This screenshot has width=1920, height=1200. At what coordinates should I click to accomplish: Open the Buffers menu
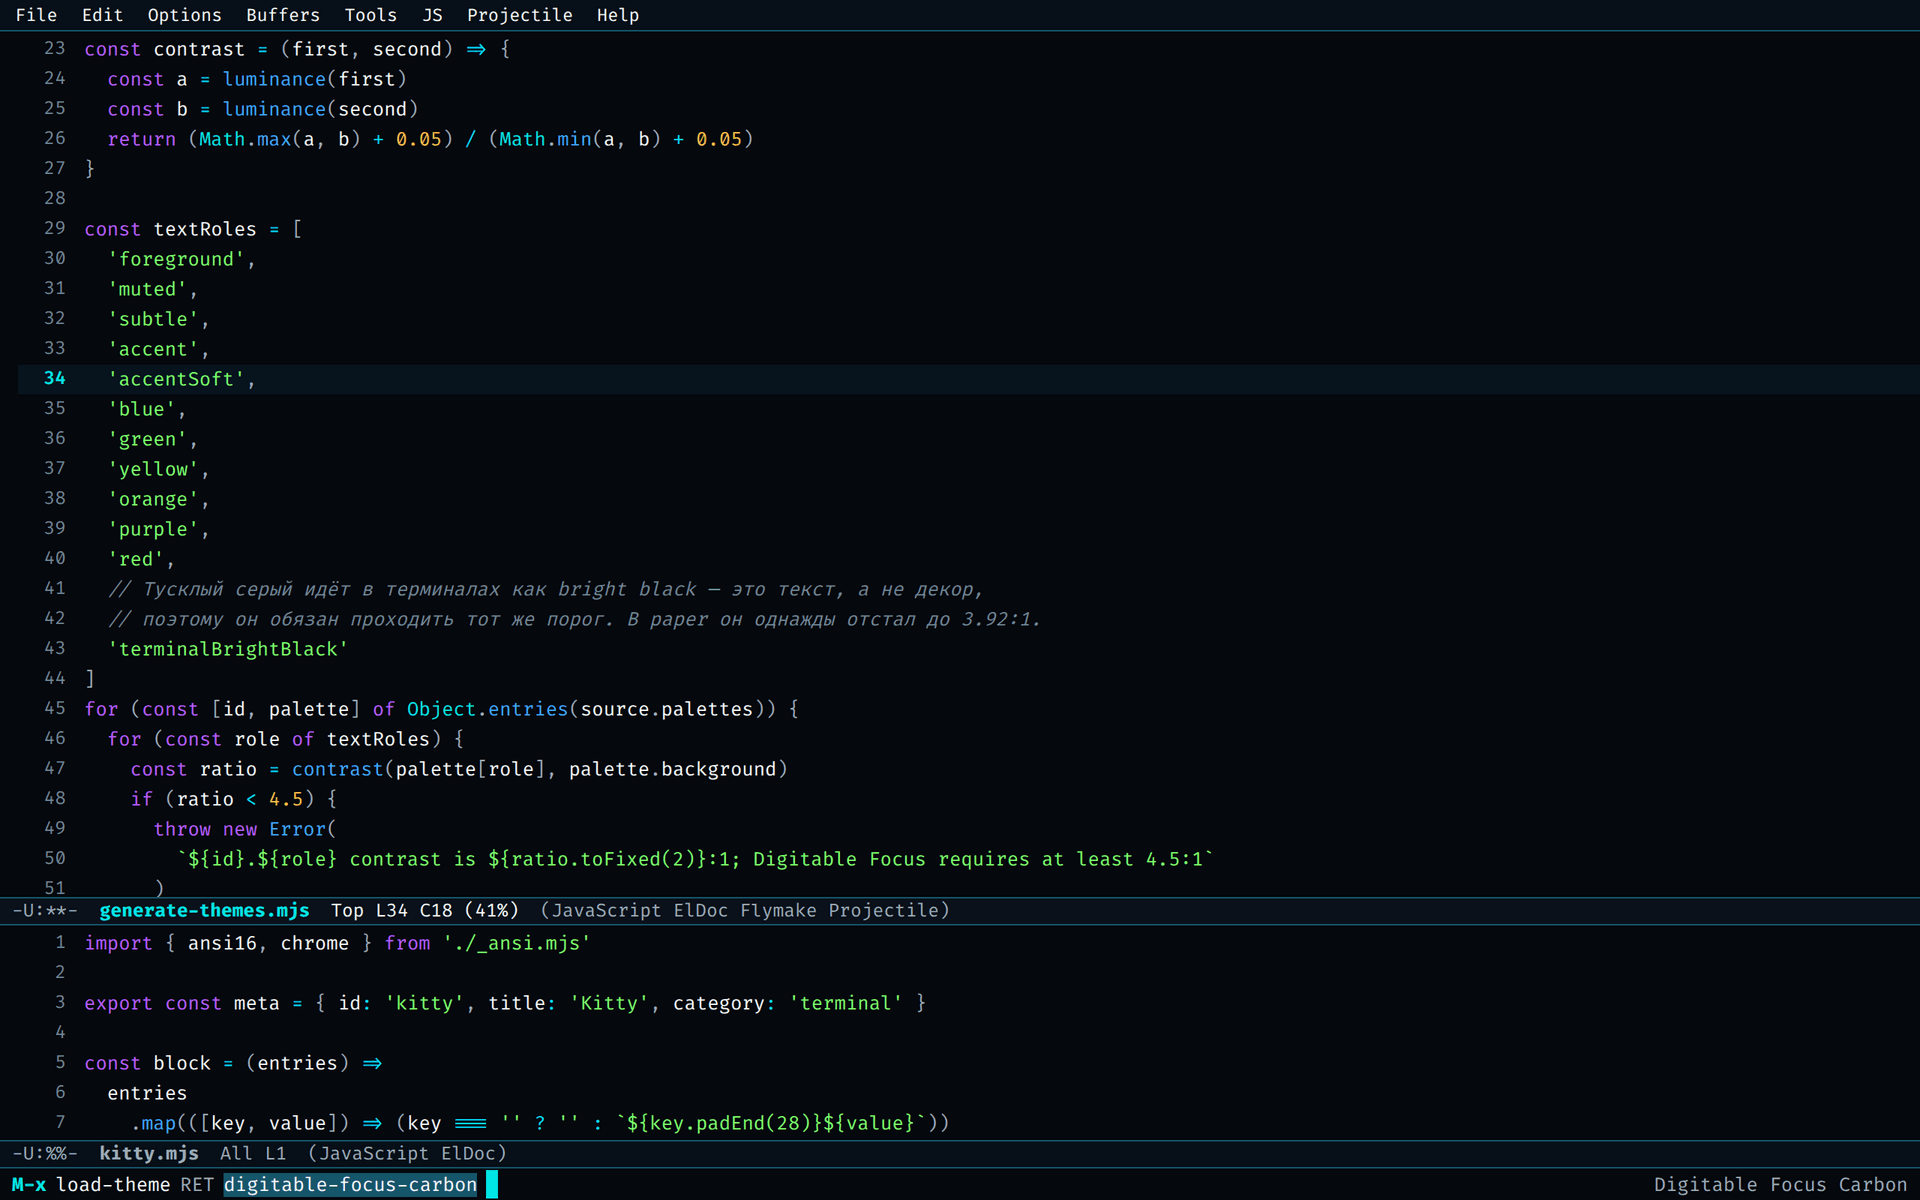283,15
